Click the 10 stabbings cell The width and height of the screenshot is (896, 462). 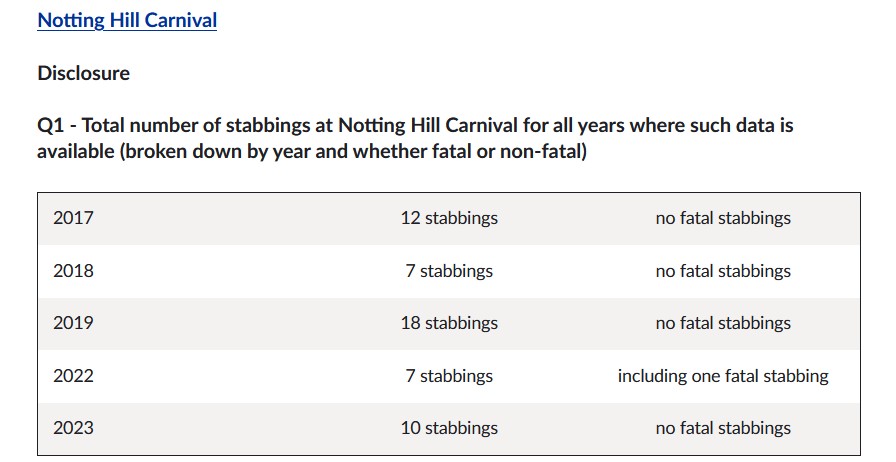pos(449,428)
